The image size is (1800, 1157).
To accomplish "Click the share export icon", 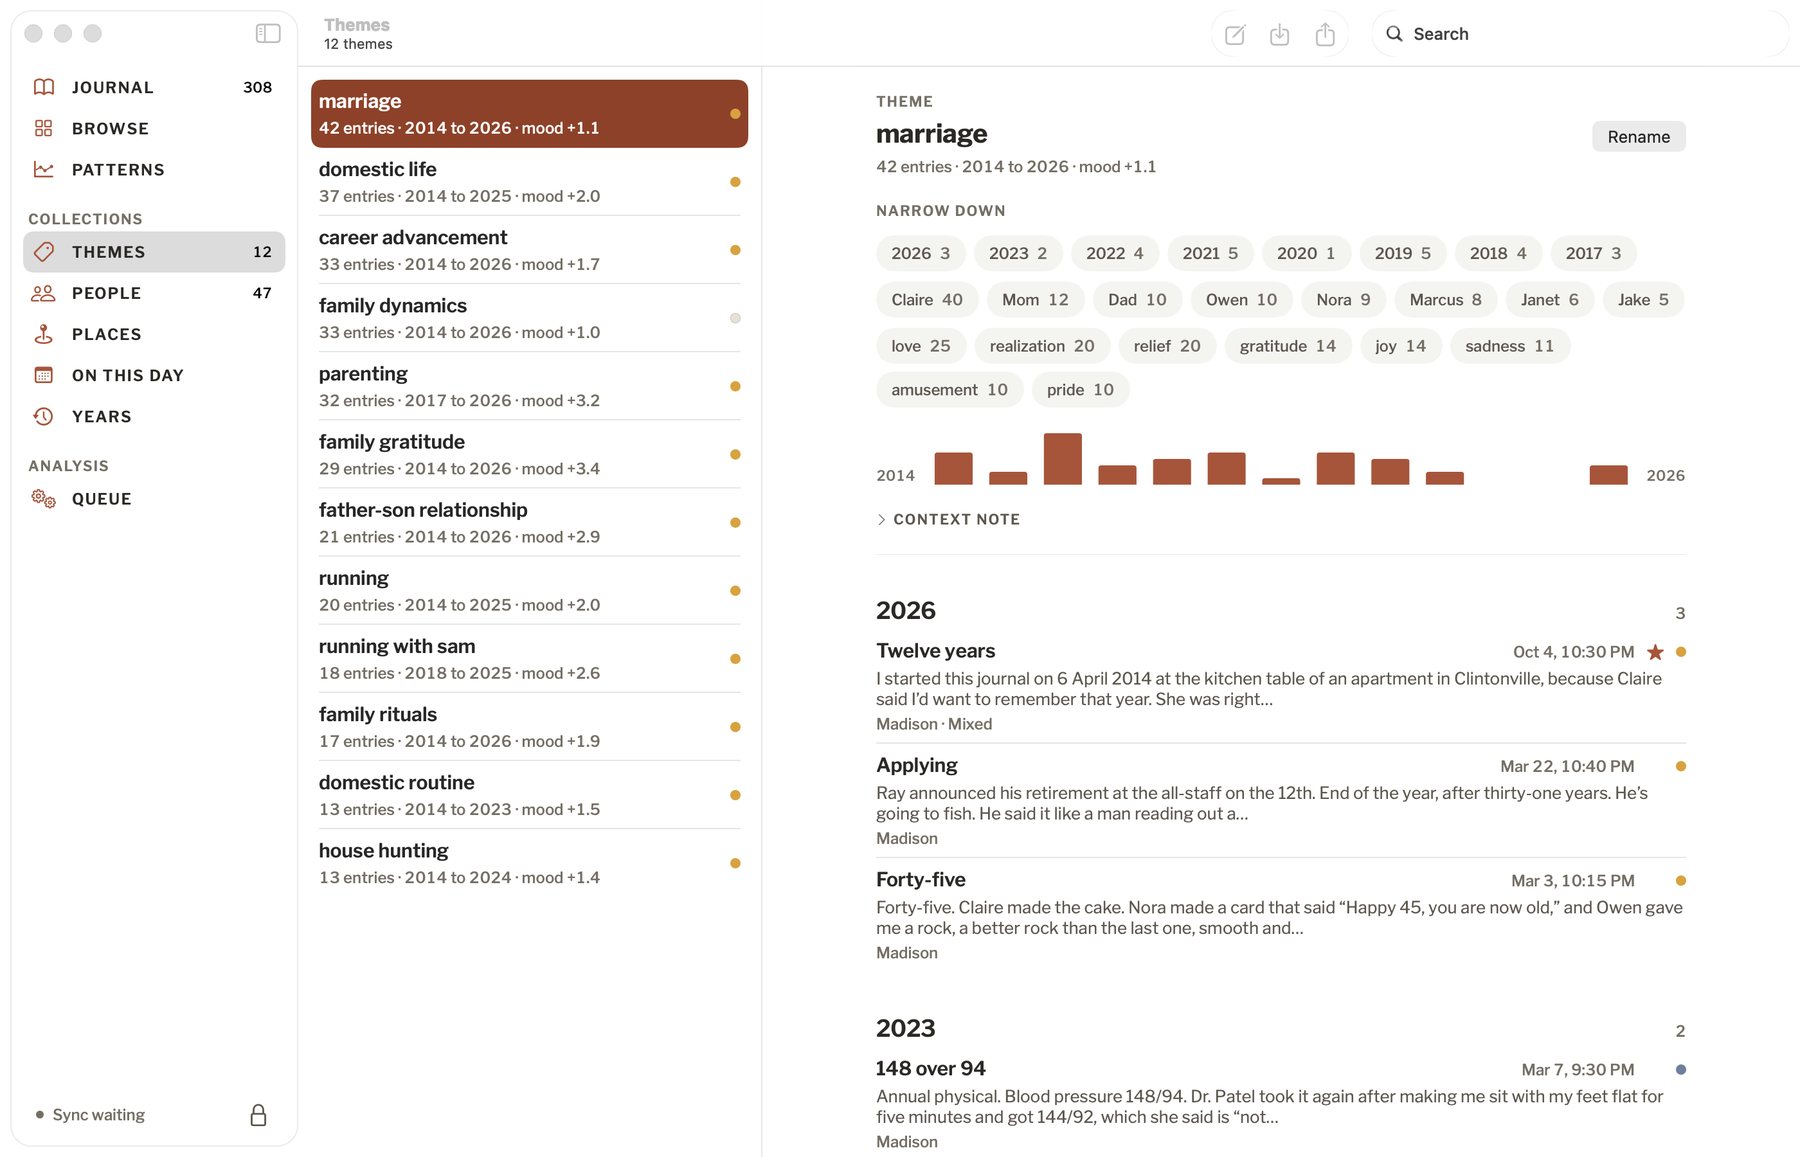I will coord(1325,35).
